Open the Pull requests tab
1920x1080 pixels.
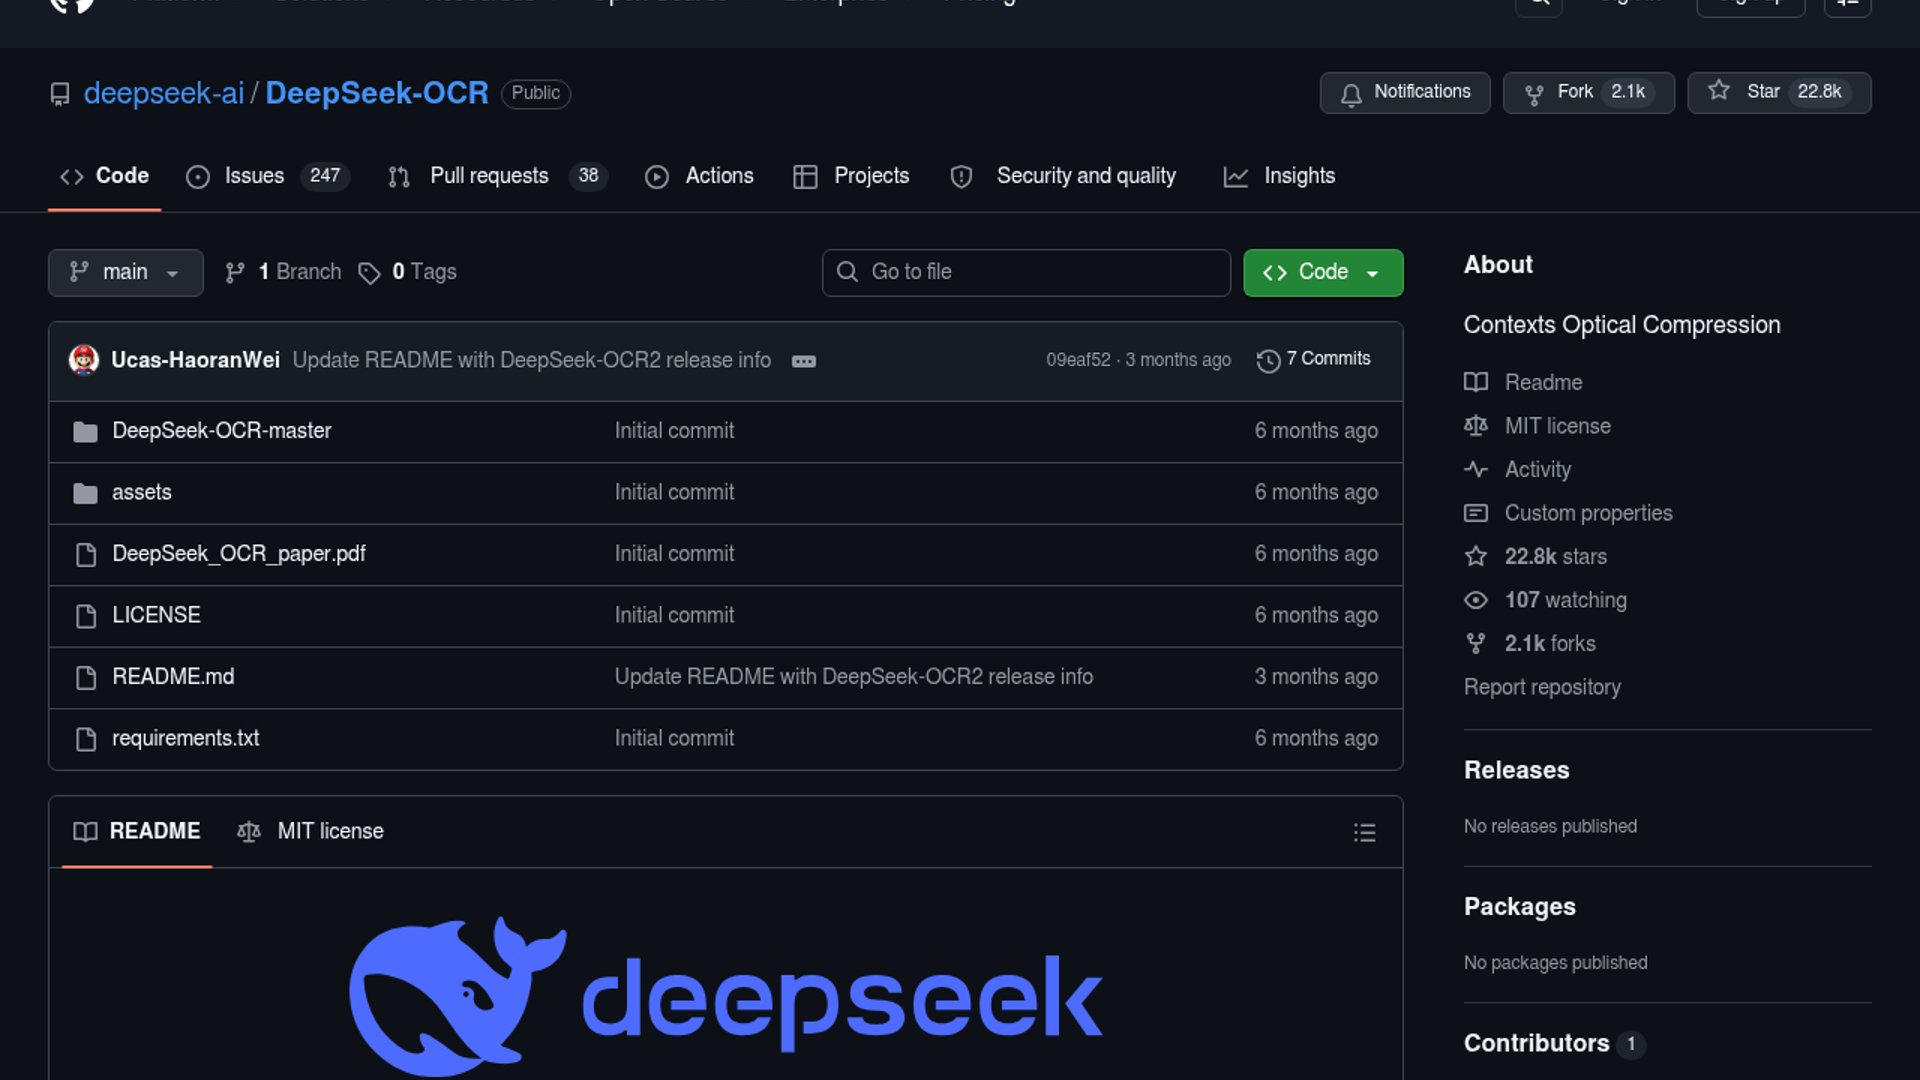click(x=488, y=176)
